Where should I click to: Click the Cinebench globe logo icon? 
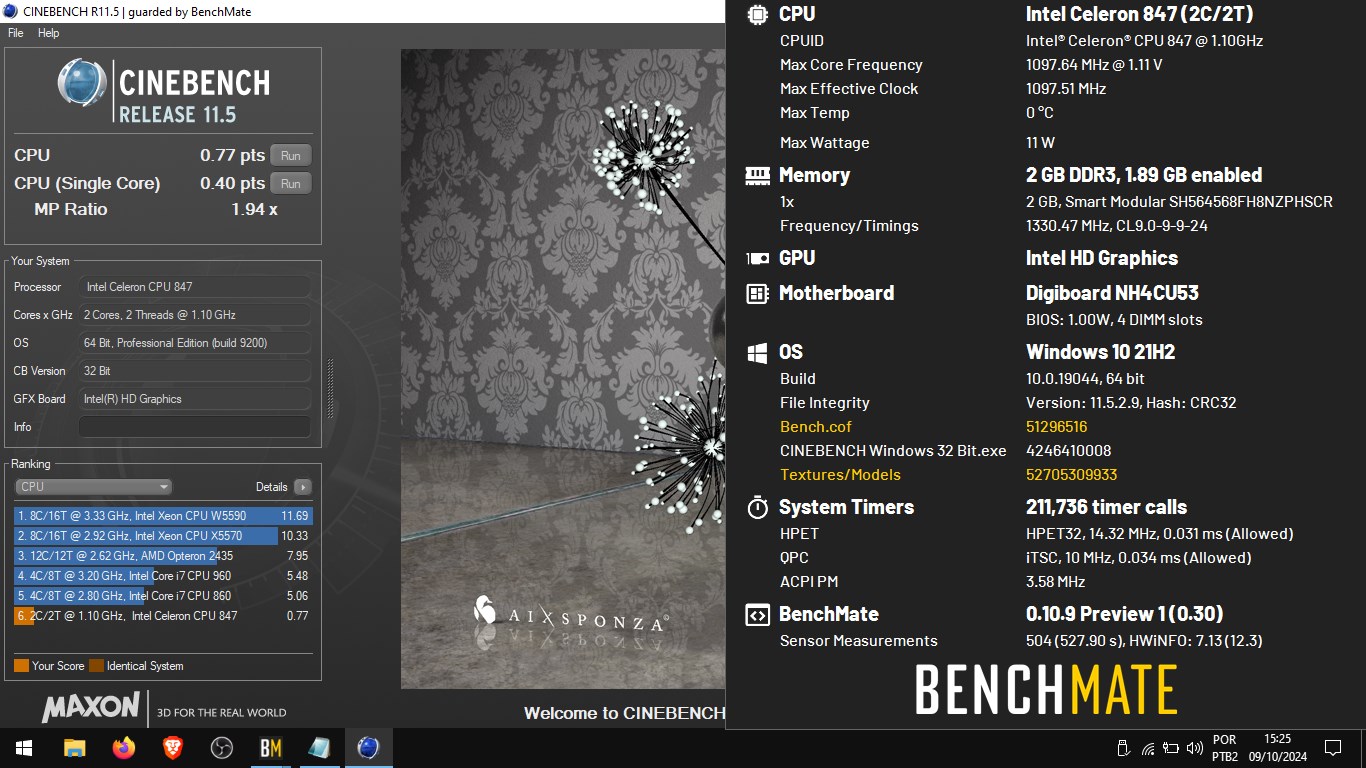click(x=82, y=83)
